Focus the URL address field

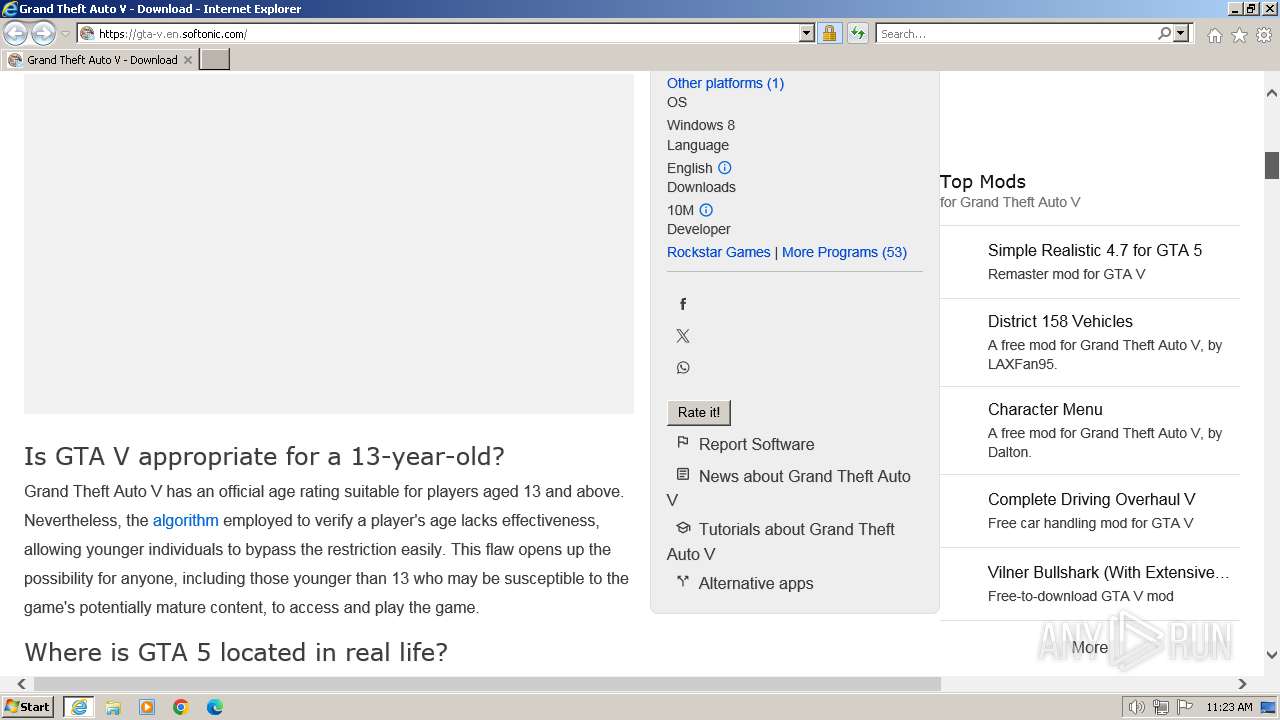pos(448,33)
